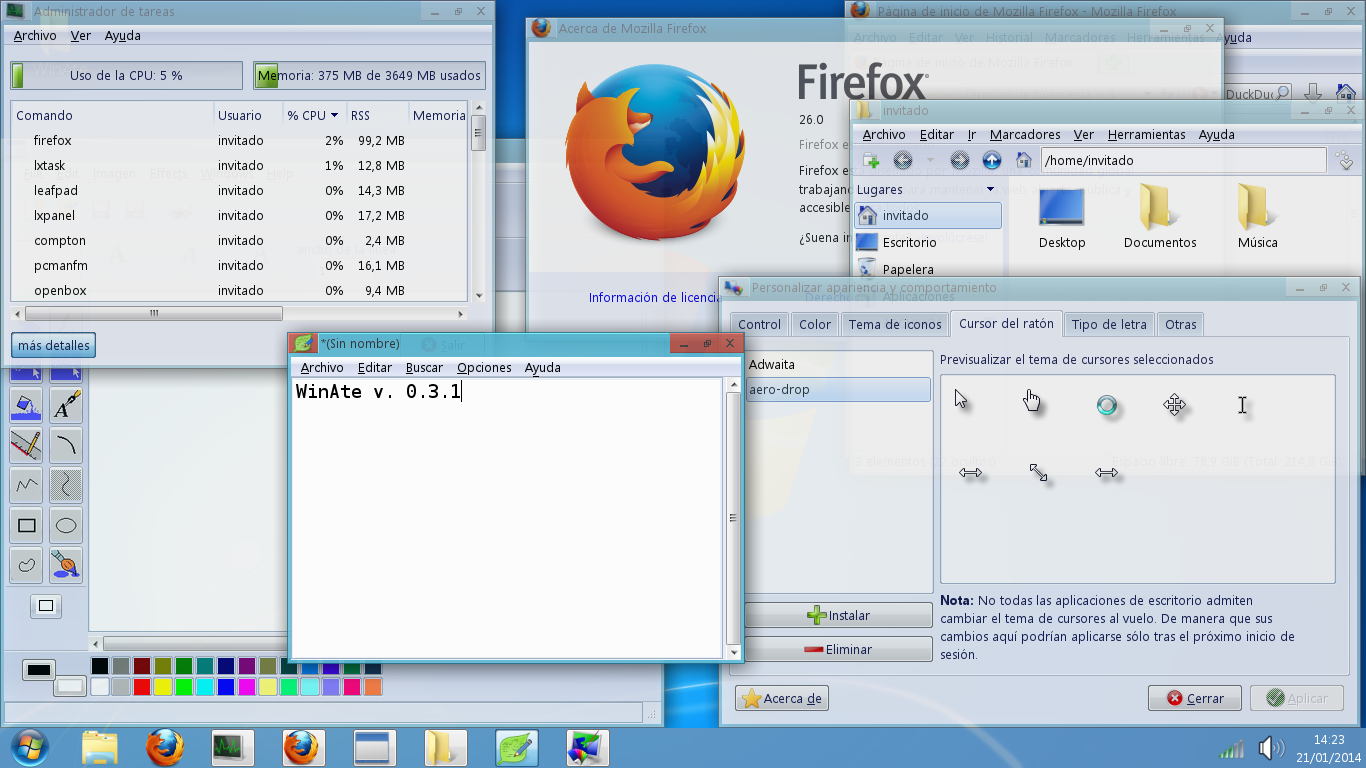
Task: Select the aero-drop cursor theme
Action: (838, 390)
